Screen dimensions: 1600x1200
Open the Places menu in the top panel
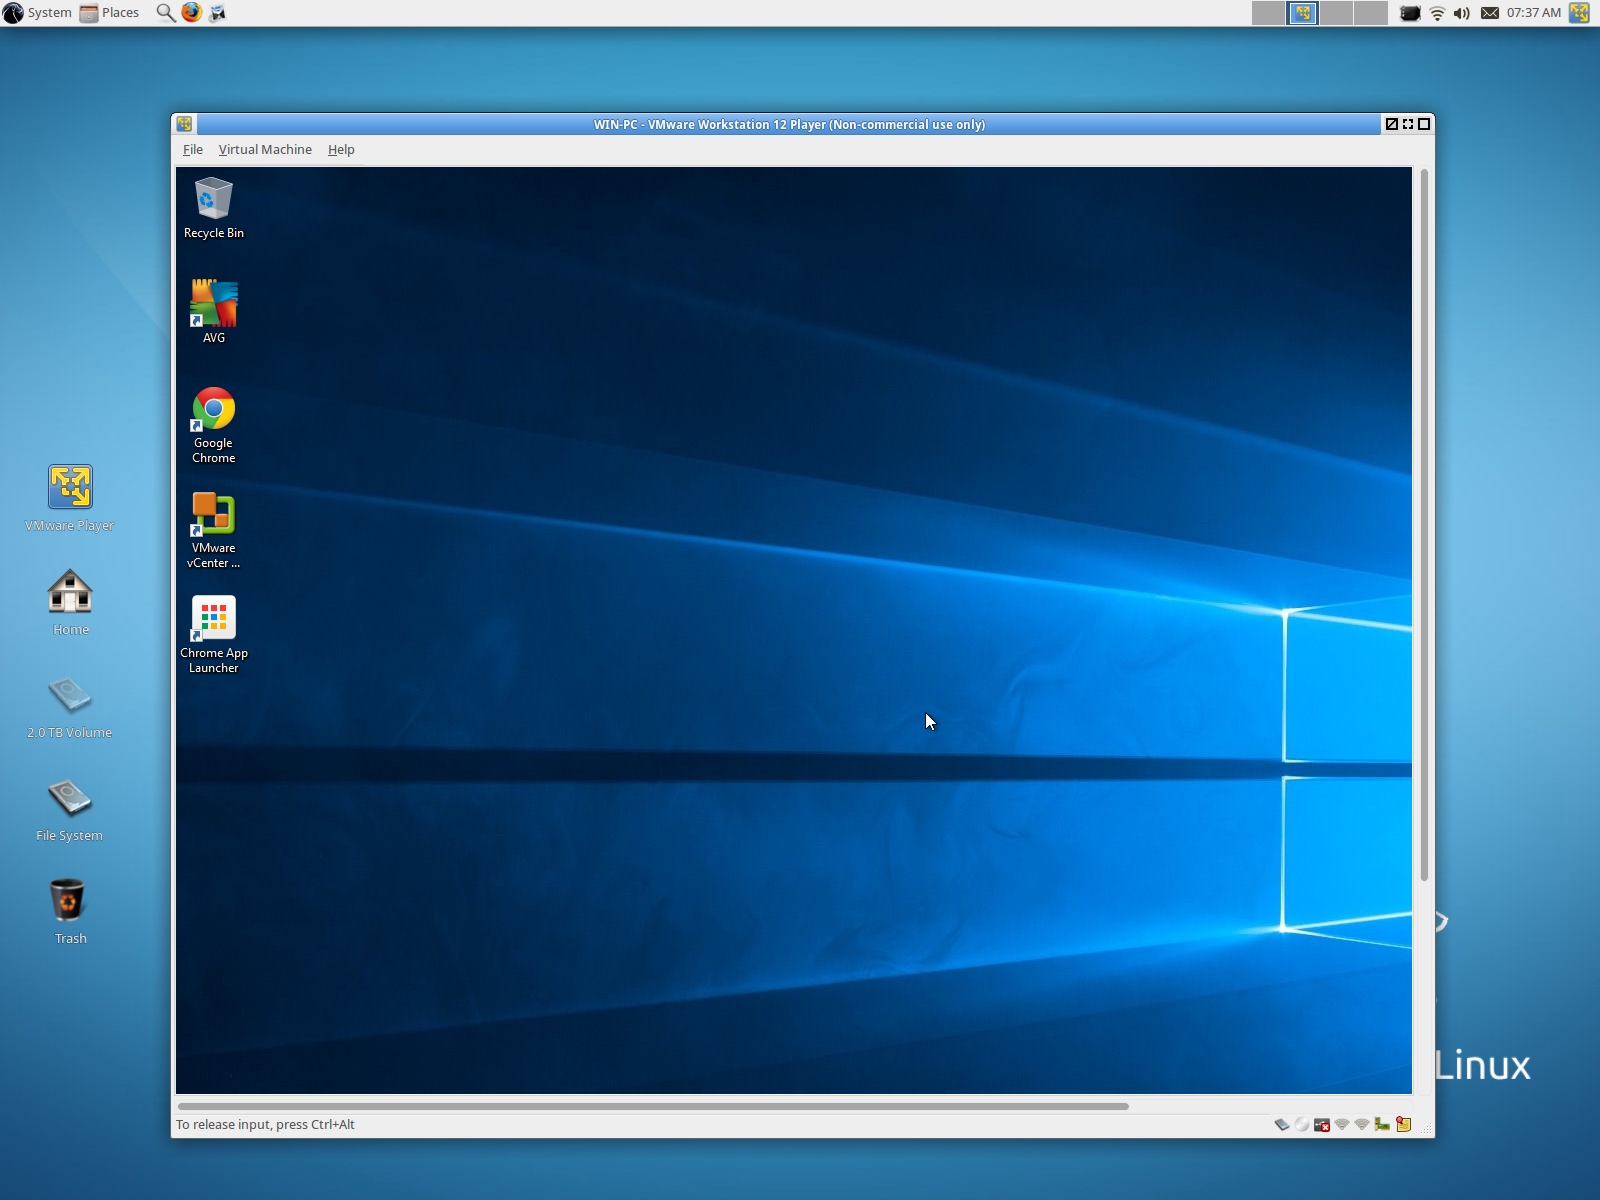tap(110, 13)
